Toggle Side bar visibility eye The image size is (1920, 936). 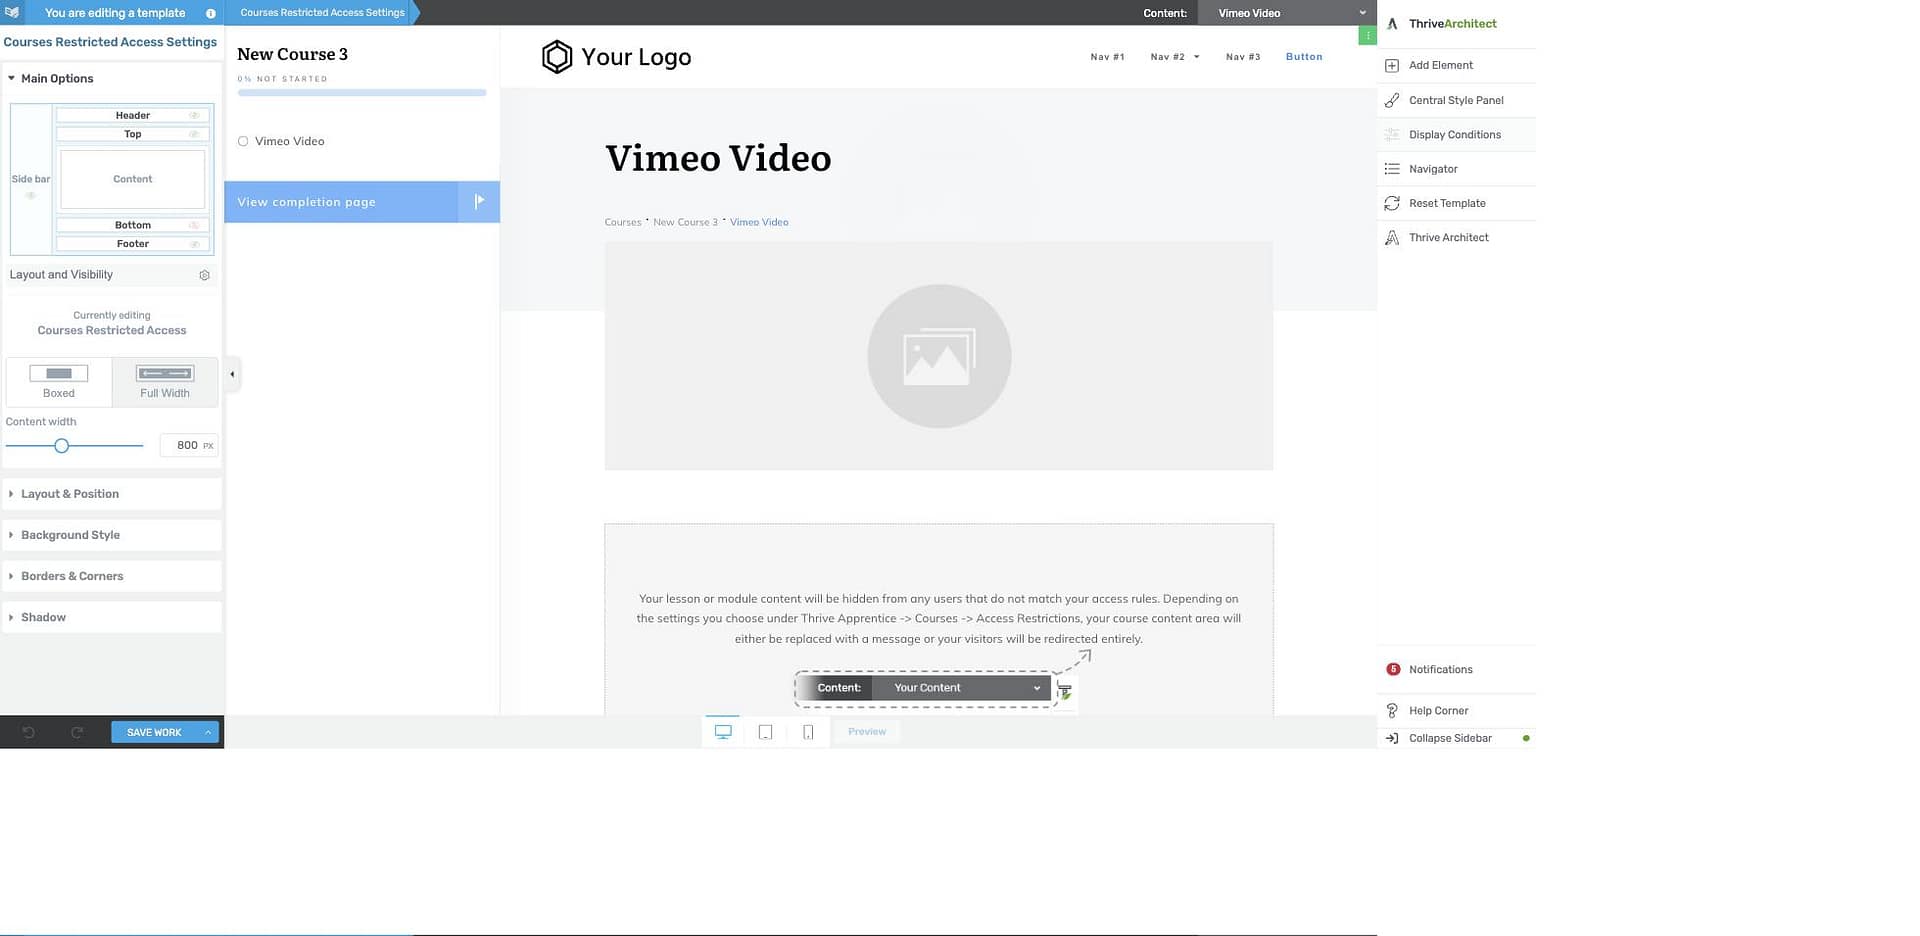pos(31,195)
